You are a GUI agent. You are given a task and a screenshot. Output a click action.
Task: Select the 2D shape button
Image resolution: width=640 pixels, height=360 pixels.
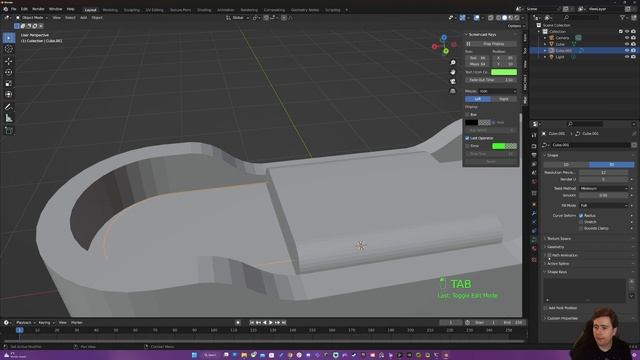tap(566, 164)
